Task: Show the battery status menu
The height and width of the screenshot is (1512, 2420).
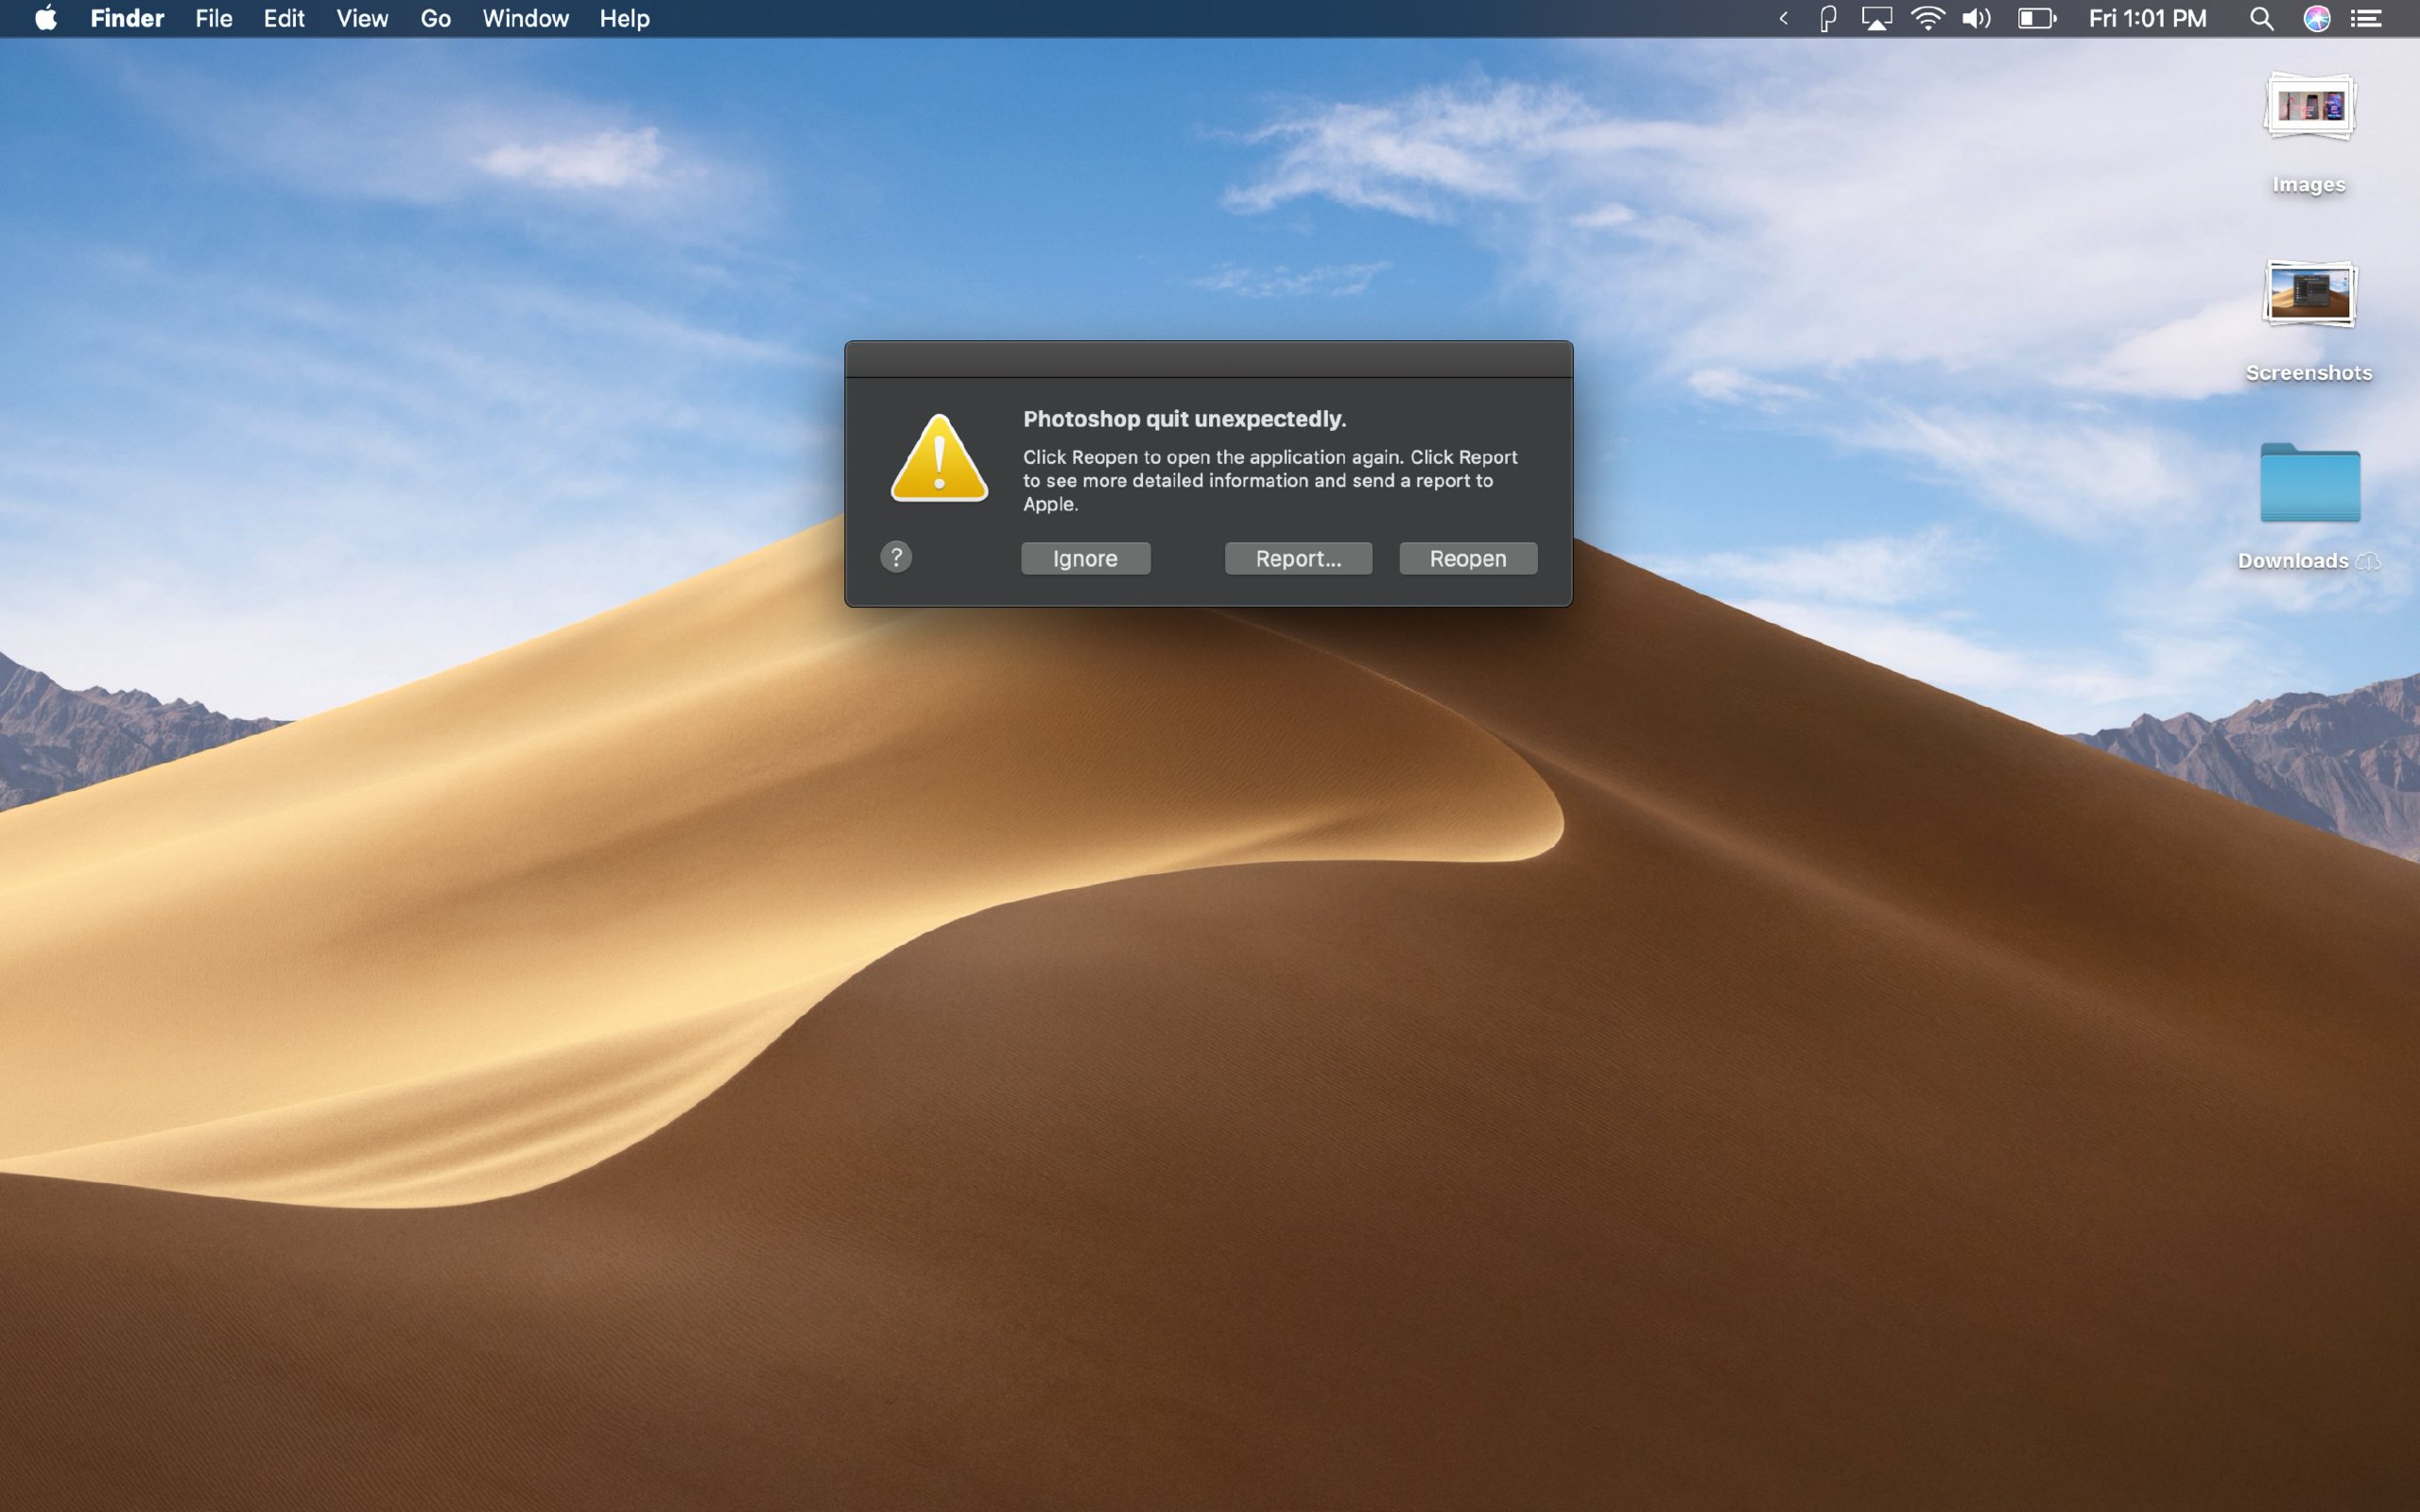Action: (2036, 19)
